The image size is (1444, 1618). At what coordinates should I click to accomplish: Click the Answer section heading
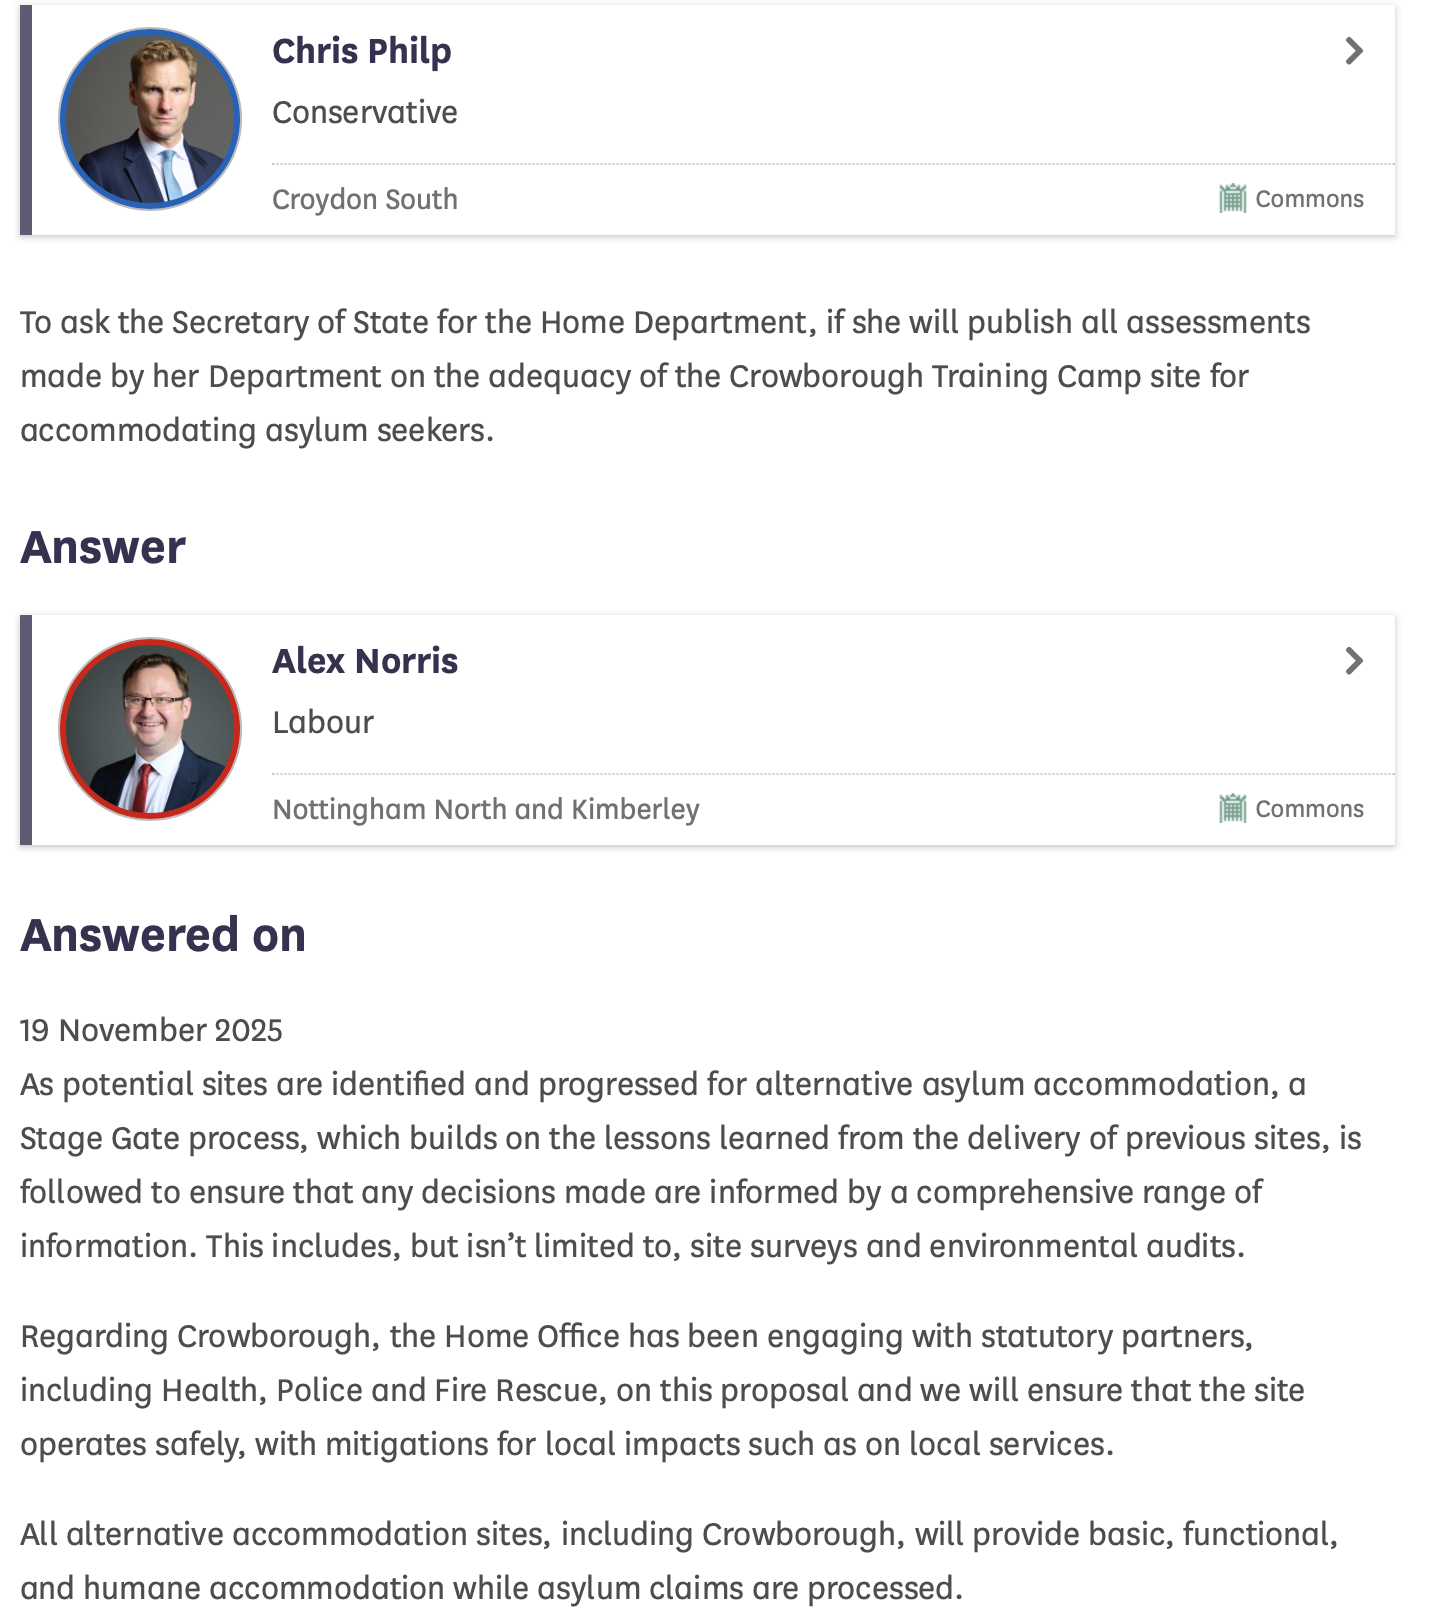coord(103,548)
